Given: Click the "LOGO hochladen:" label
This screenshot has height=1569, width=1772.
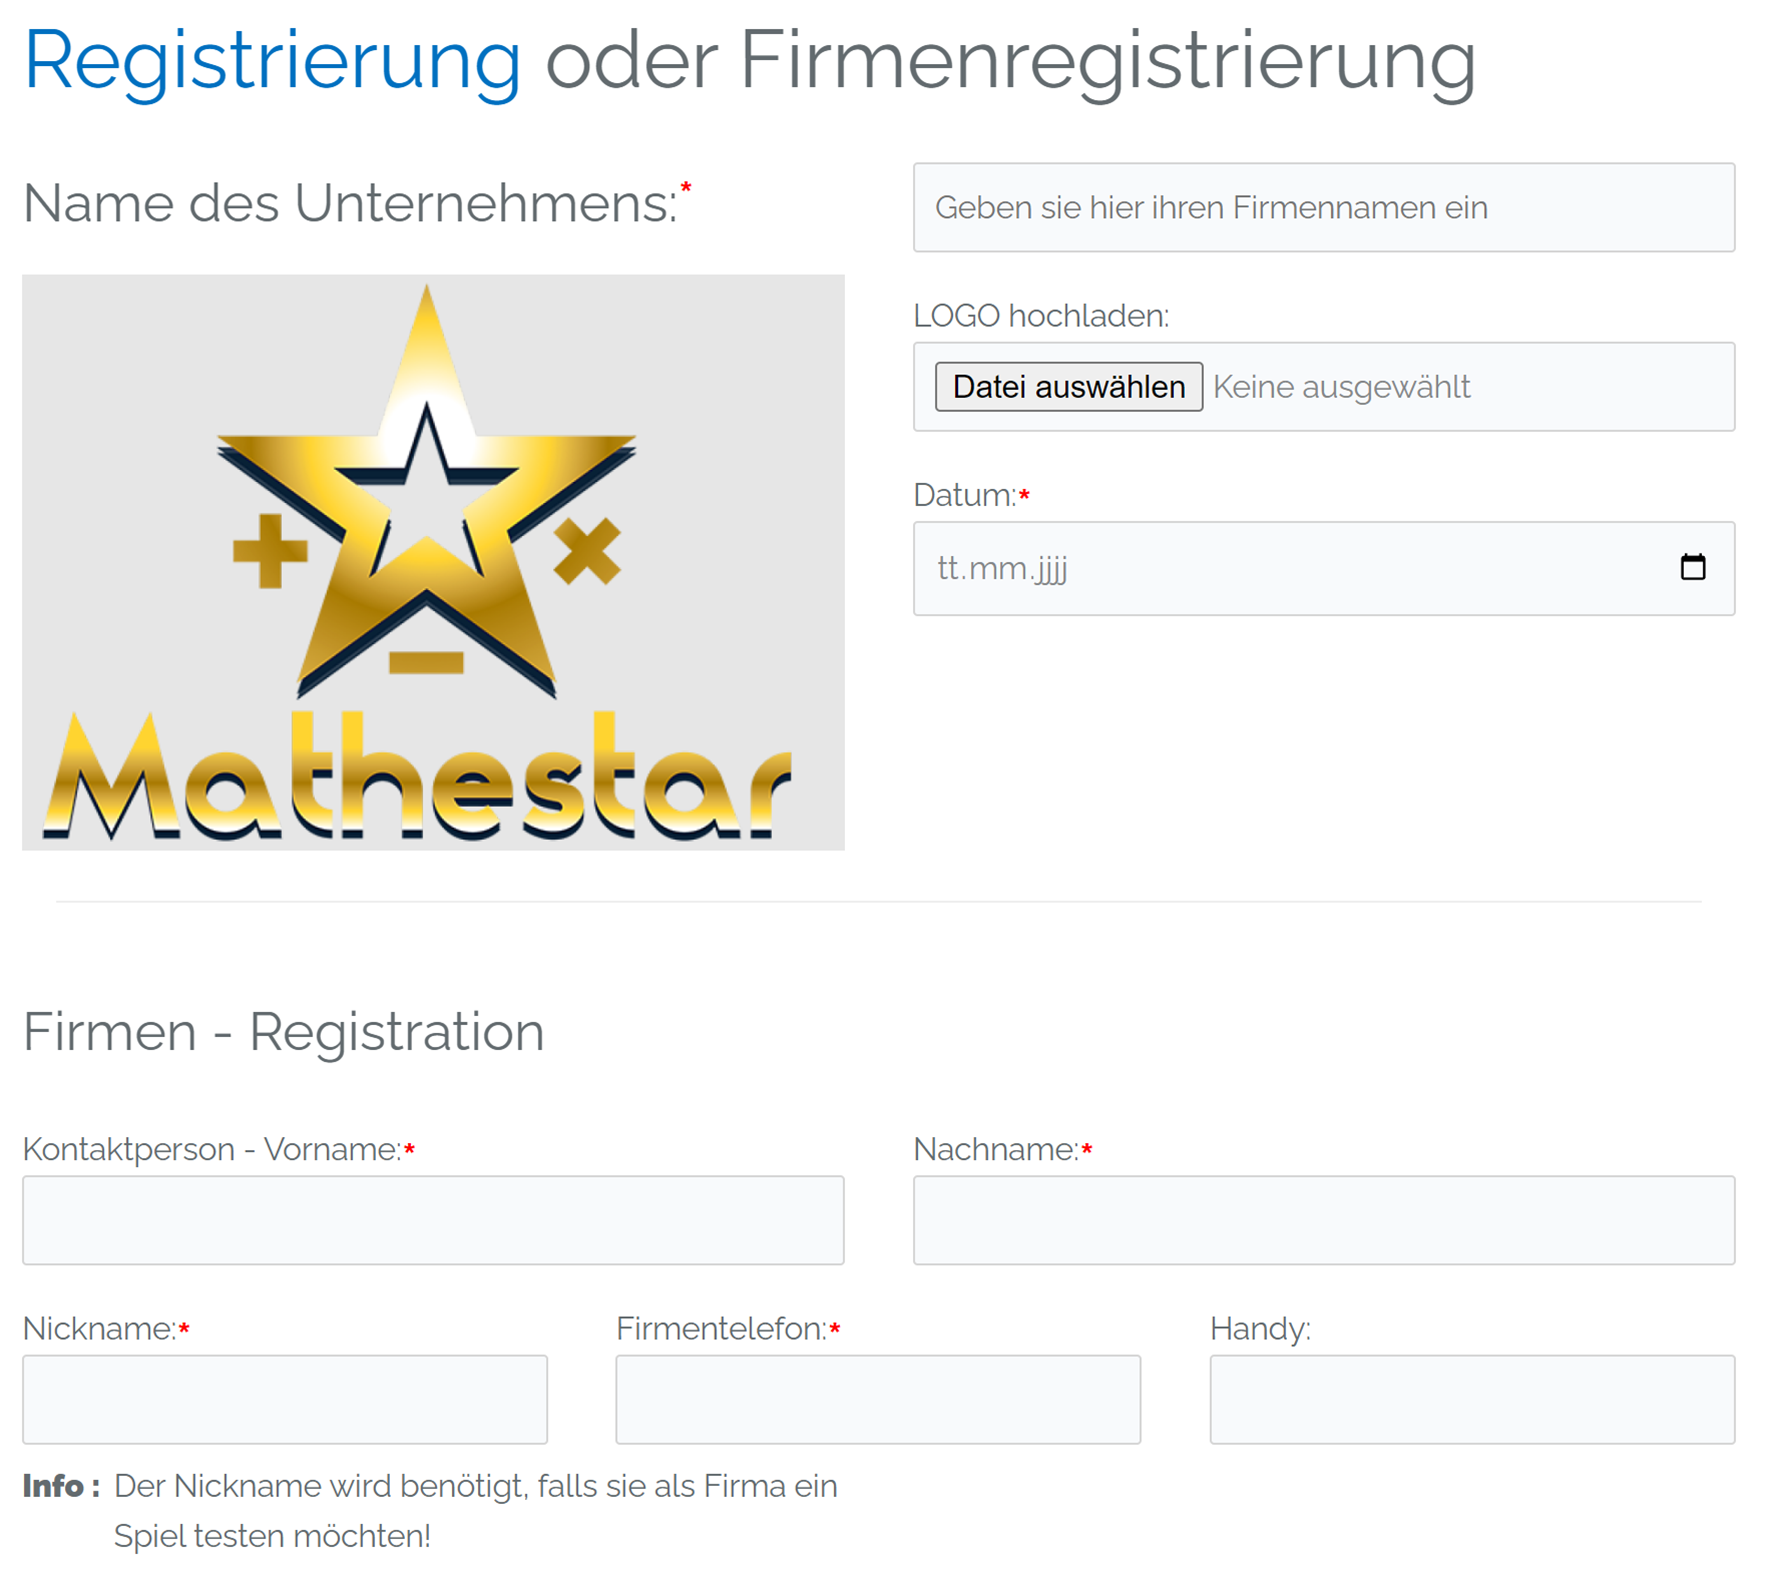Looking at the screenshot, I should point(1040,316).
